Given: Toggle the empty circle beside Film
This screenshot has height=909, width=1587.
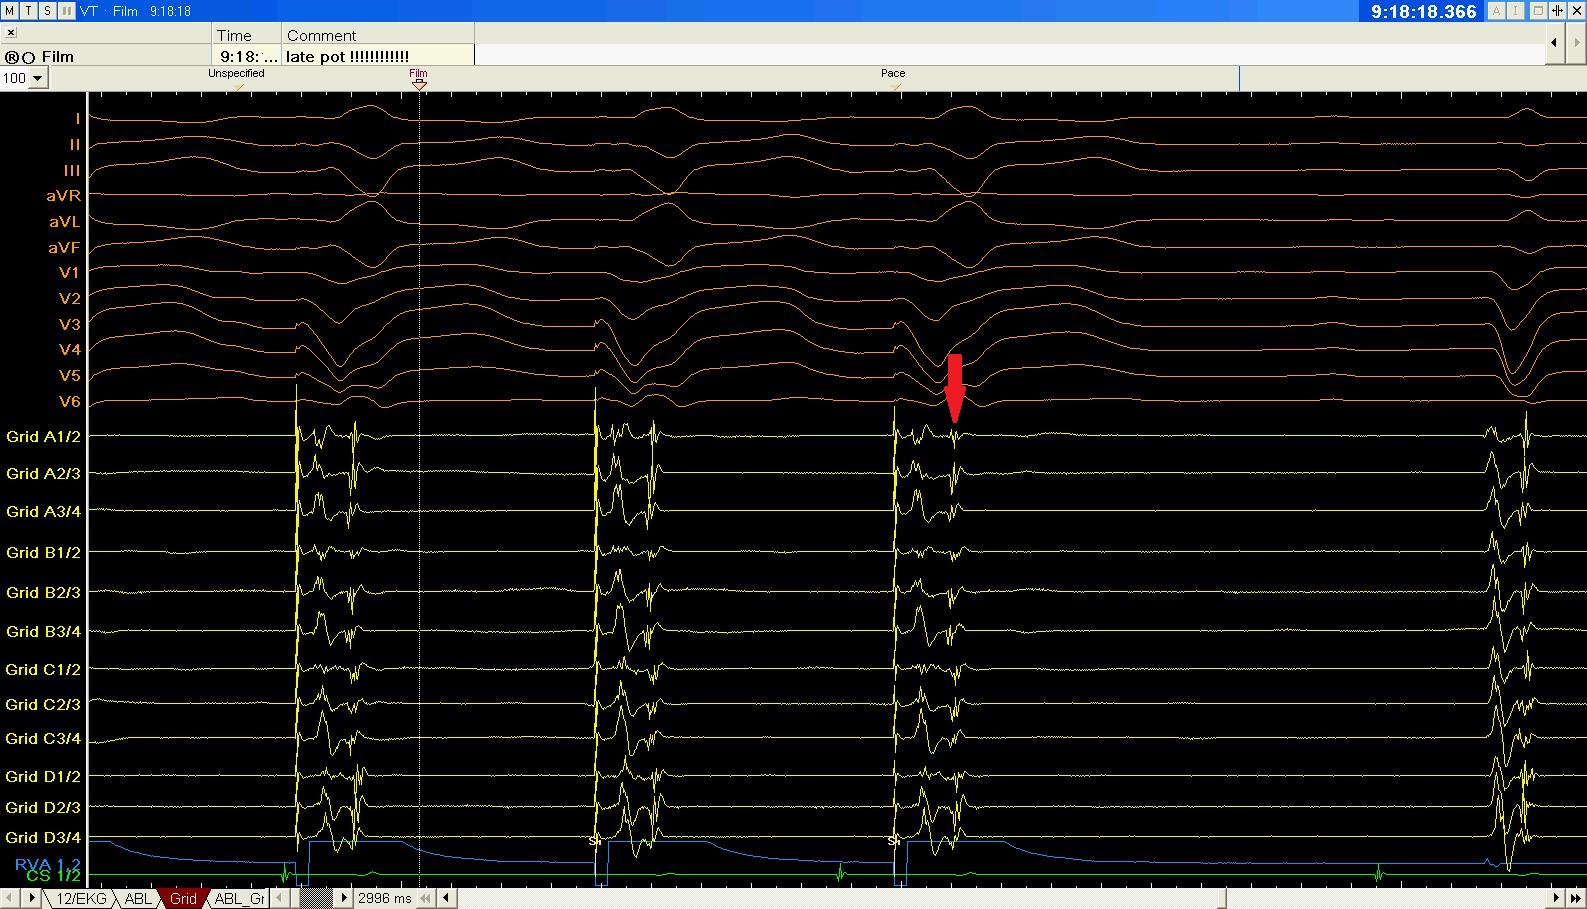Looking at the screenshot, I should tap(28, 58).
